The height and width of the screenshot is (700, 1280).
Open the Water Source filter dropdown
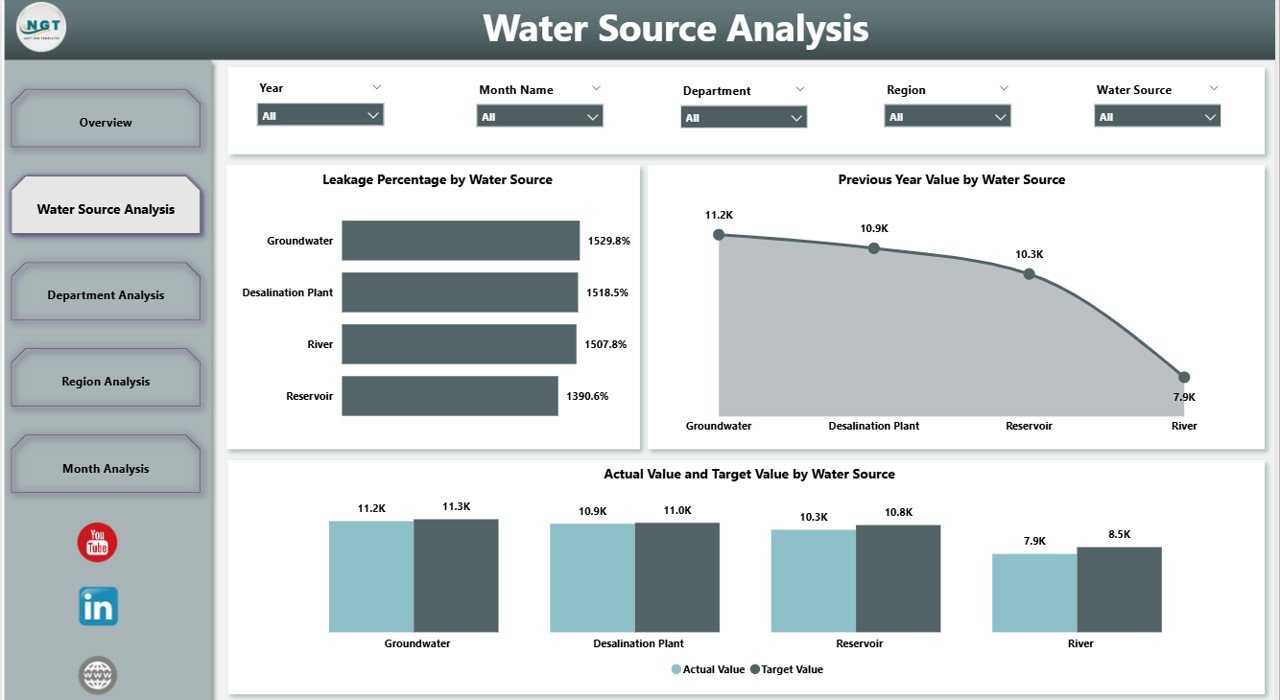tap(1157, 117)
